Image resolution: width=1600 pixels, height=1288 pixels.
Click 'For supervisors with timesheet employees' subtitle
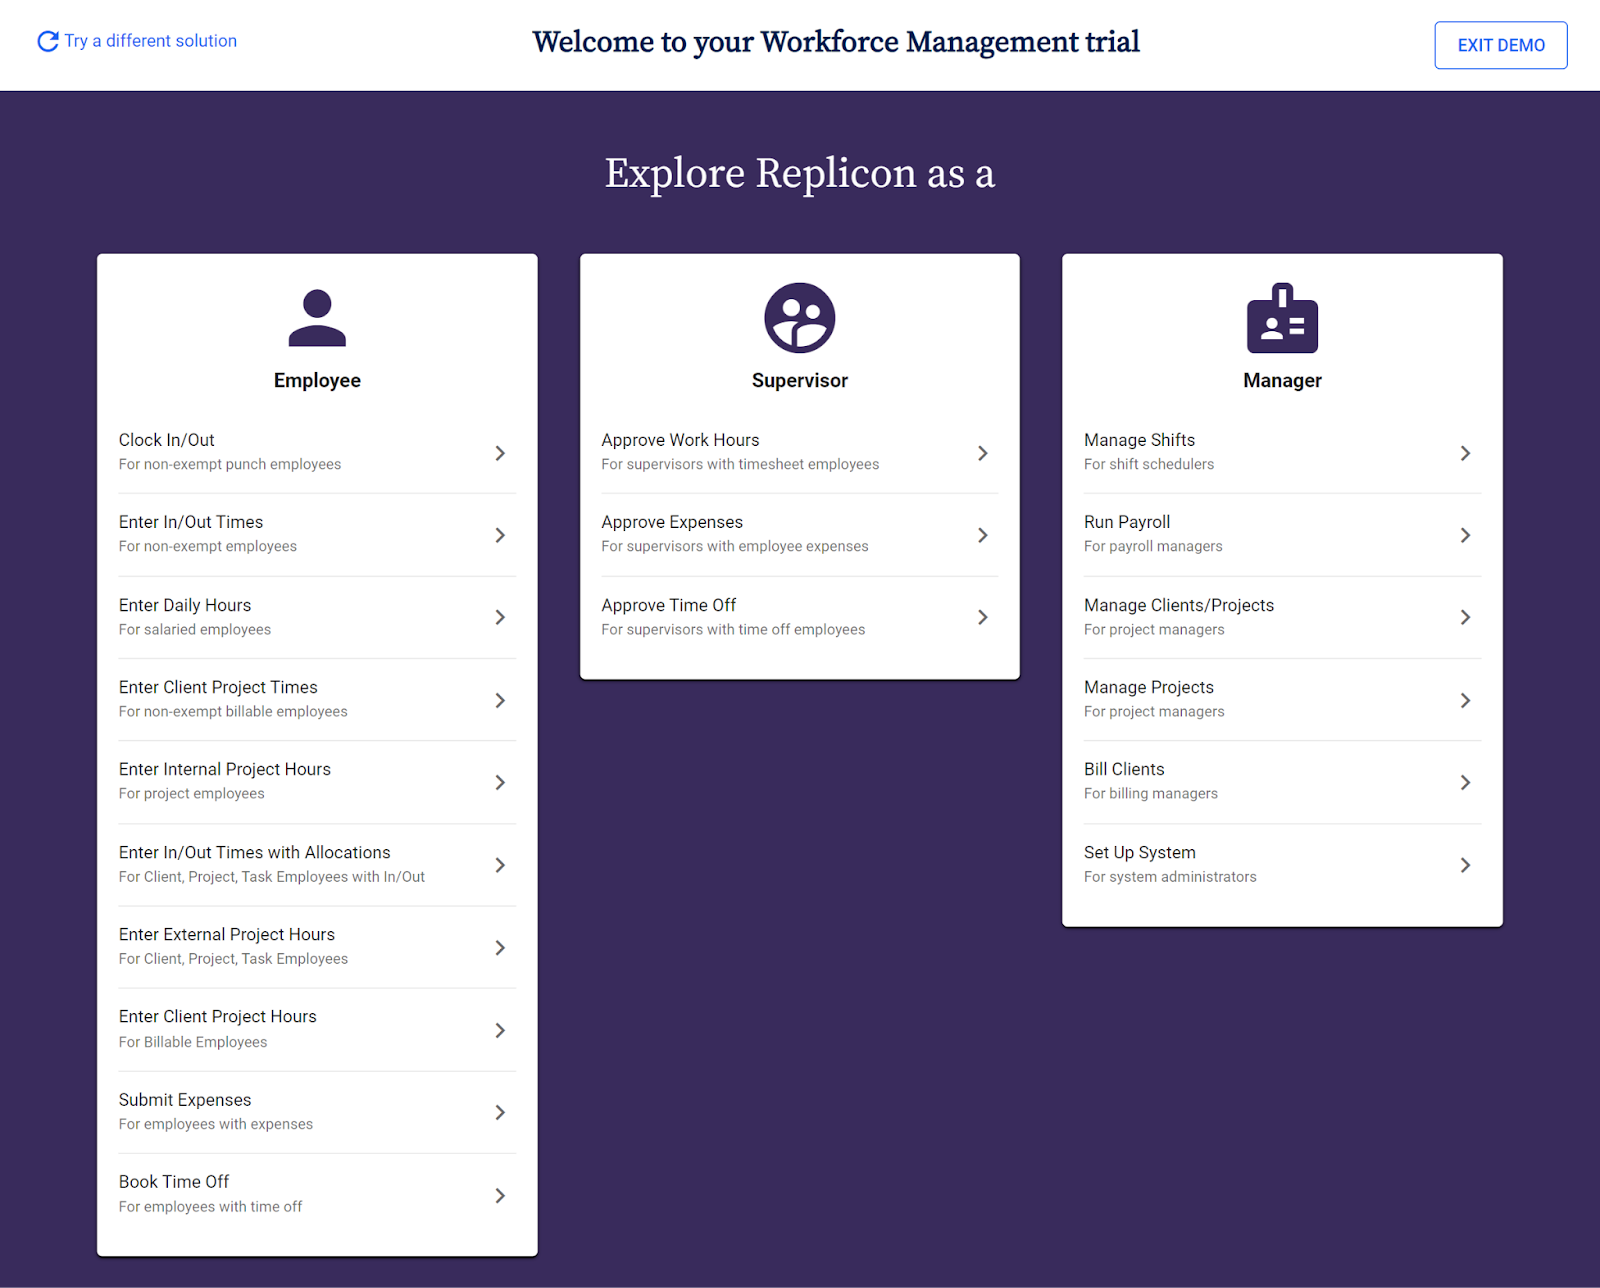[x=740, y=464]
